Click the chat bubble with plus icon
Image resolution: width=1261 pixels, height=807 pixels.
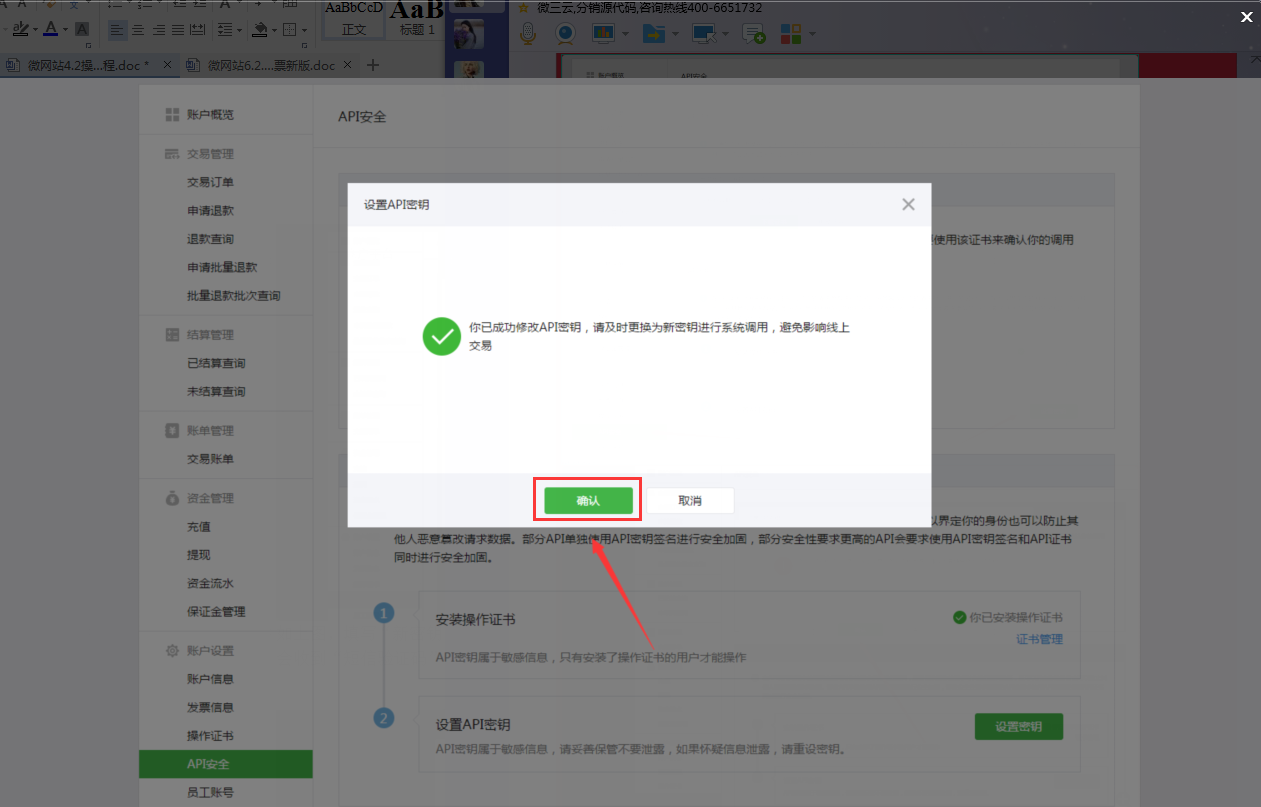753,34
